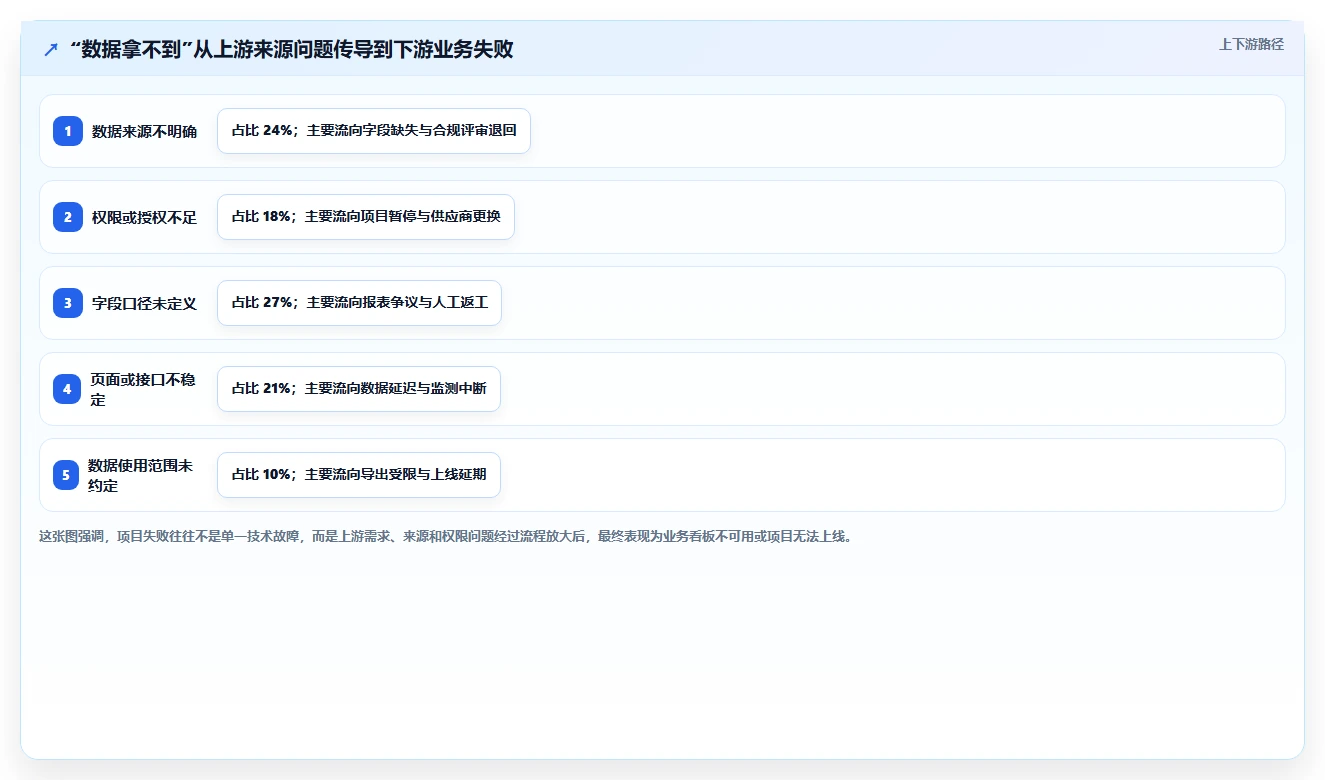Click the 权限或授权不足 label
Image resolution: width=1325 pixels, height=780 pixels.
(x=145, y=217)
